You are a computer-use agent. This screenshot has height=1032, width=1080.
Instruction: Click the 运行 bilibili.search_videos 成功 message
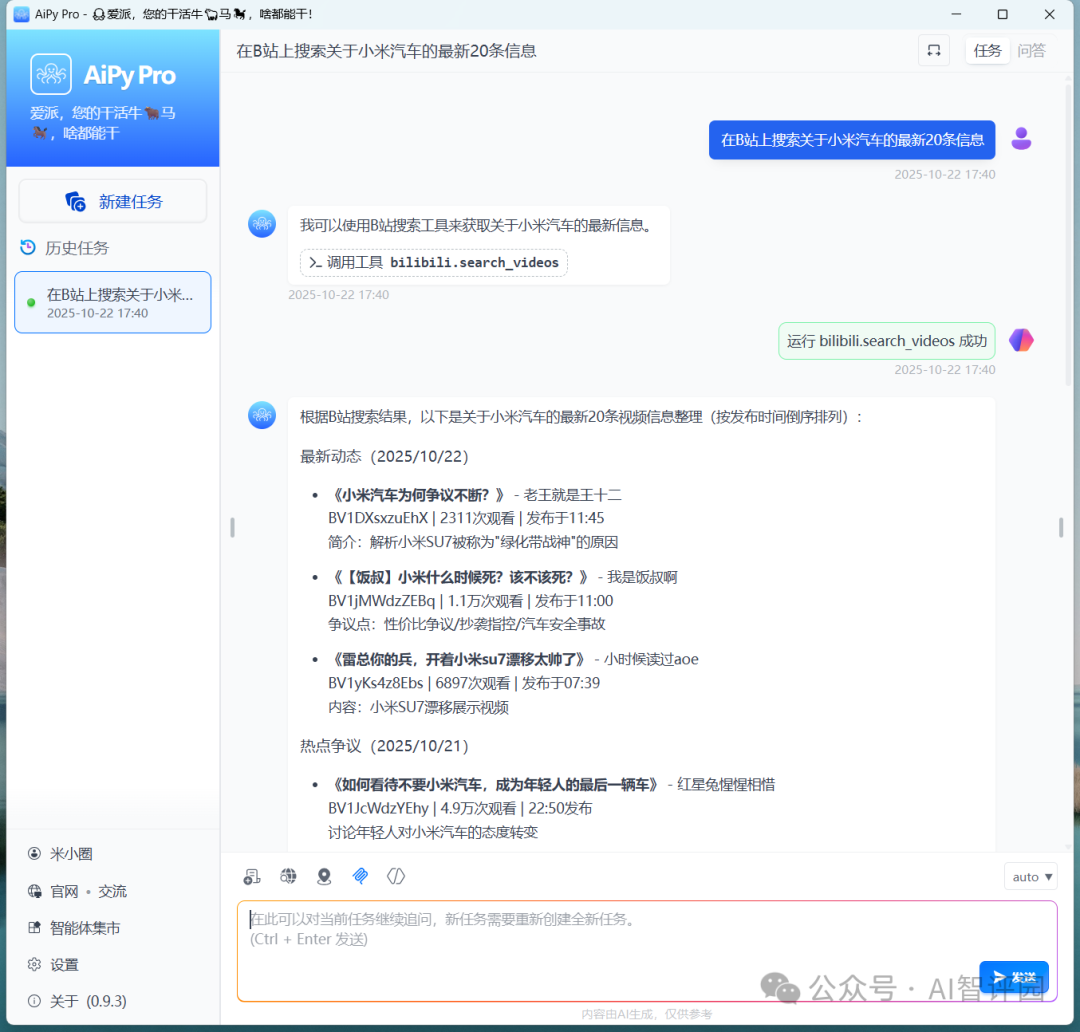(886, 341)
